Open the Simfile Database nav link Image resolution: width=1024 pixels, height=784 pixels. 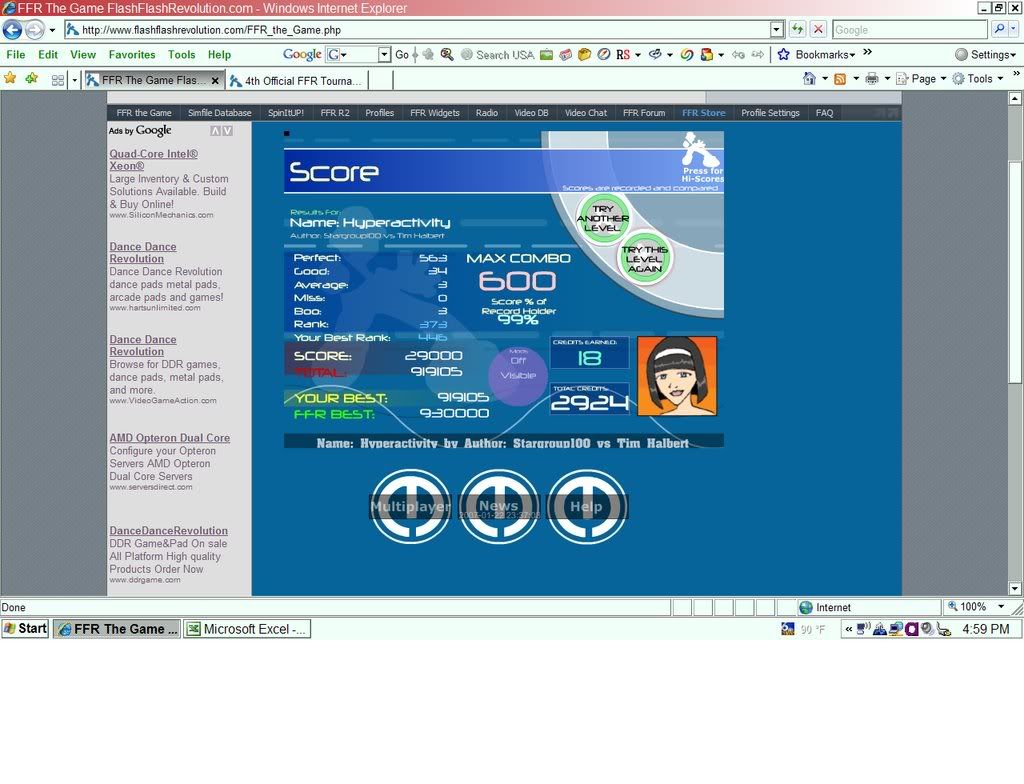coord(219,113)
